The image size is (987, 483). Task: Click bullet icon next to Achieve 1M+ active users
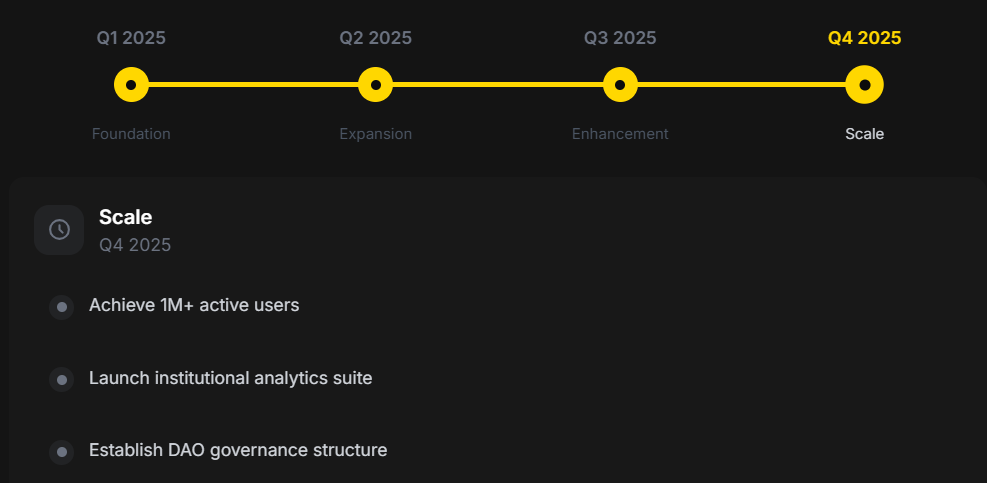(62, 307)
